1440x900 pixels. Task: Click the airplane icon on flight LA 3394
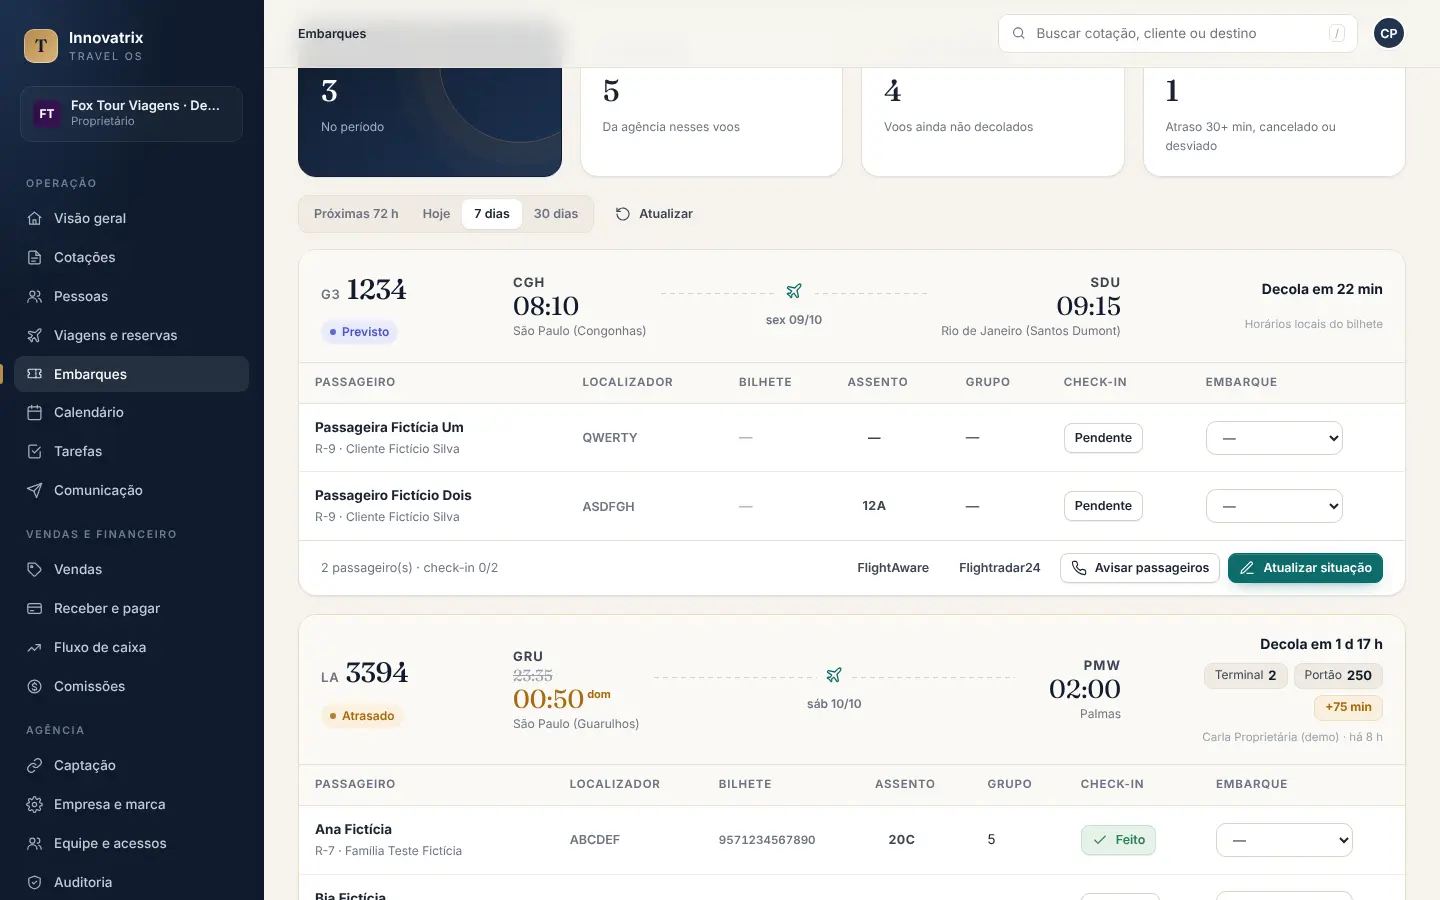point(834,675)
